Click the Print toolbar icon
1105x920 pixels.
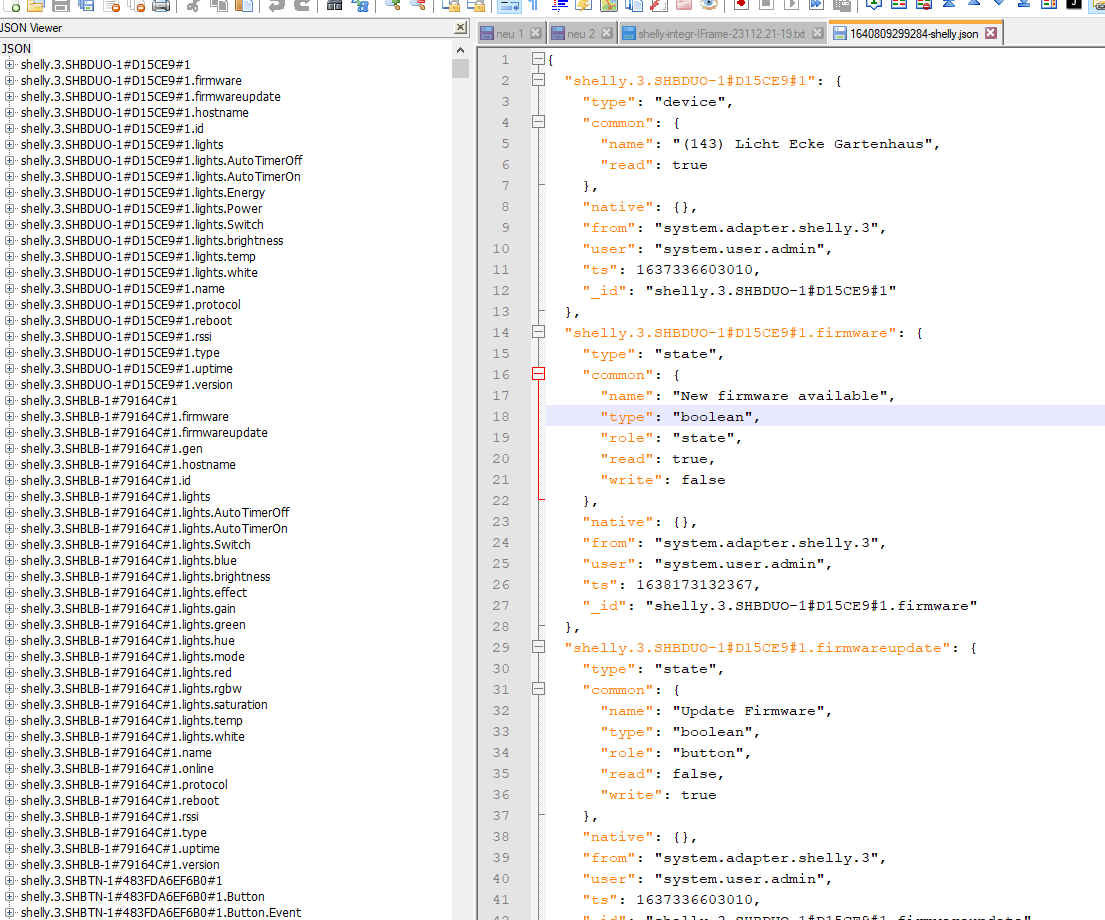(161, 5)
